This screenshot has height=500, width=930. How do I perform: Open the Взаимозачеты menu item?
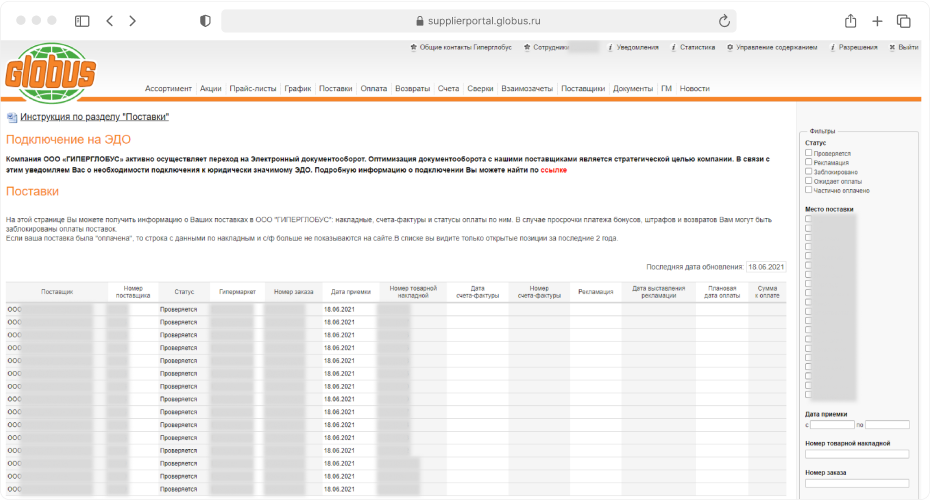[527, 88]
